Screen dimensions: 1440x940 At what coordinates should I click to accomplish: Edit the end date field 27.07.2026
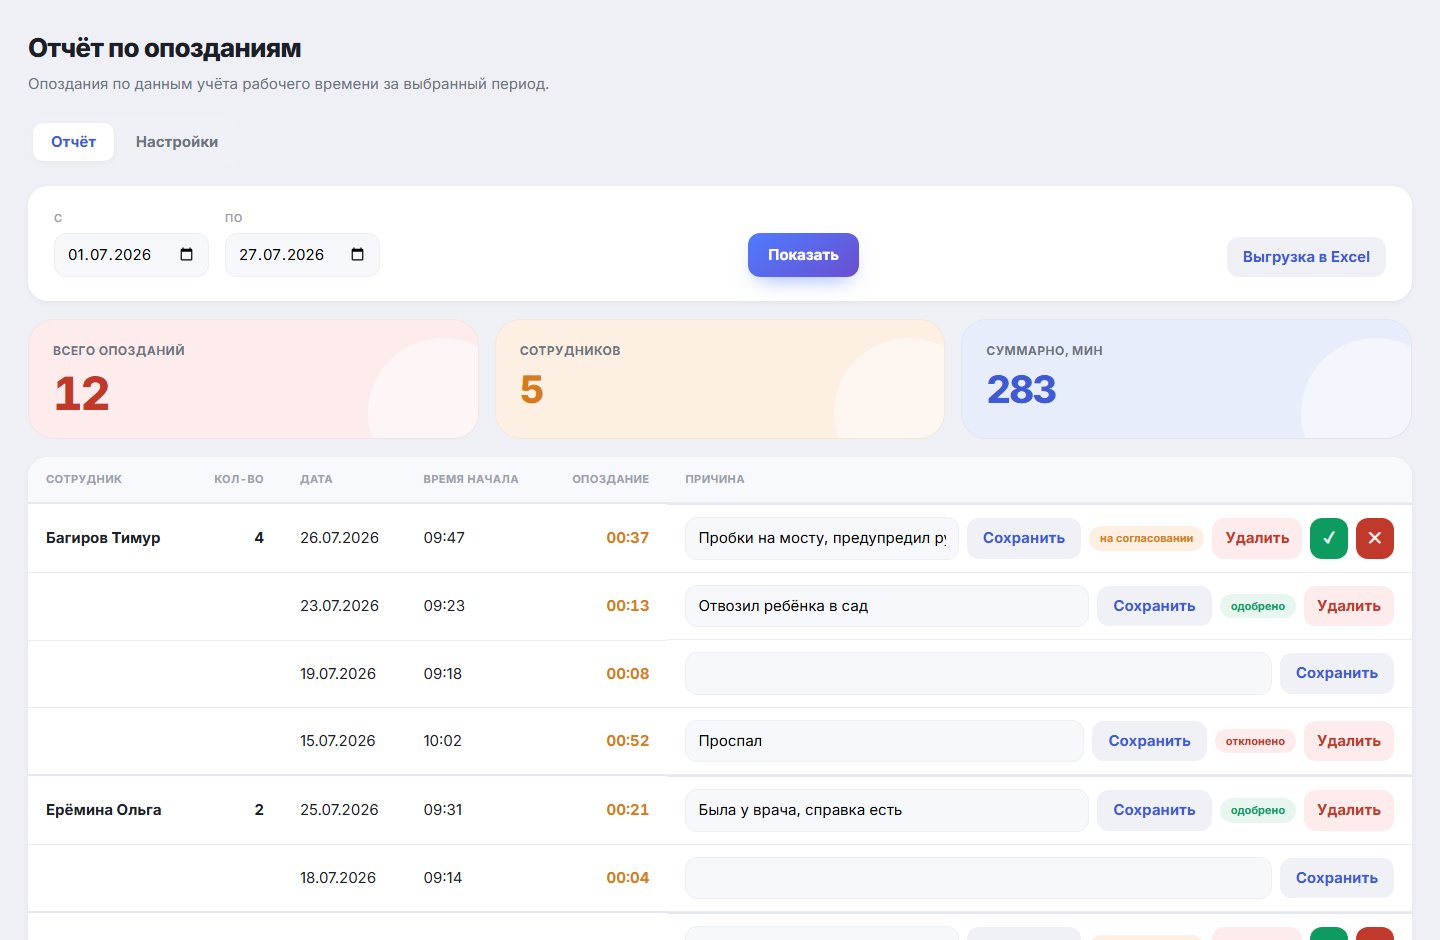pyautogui.click(x=302, y=255)
